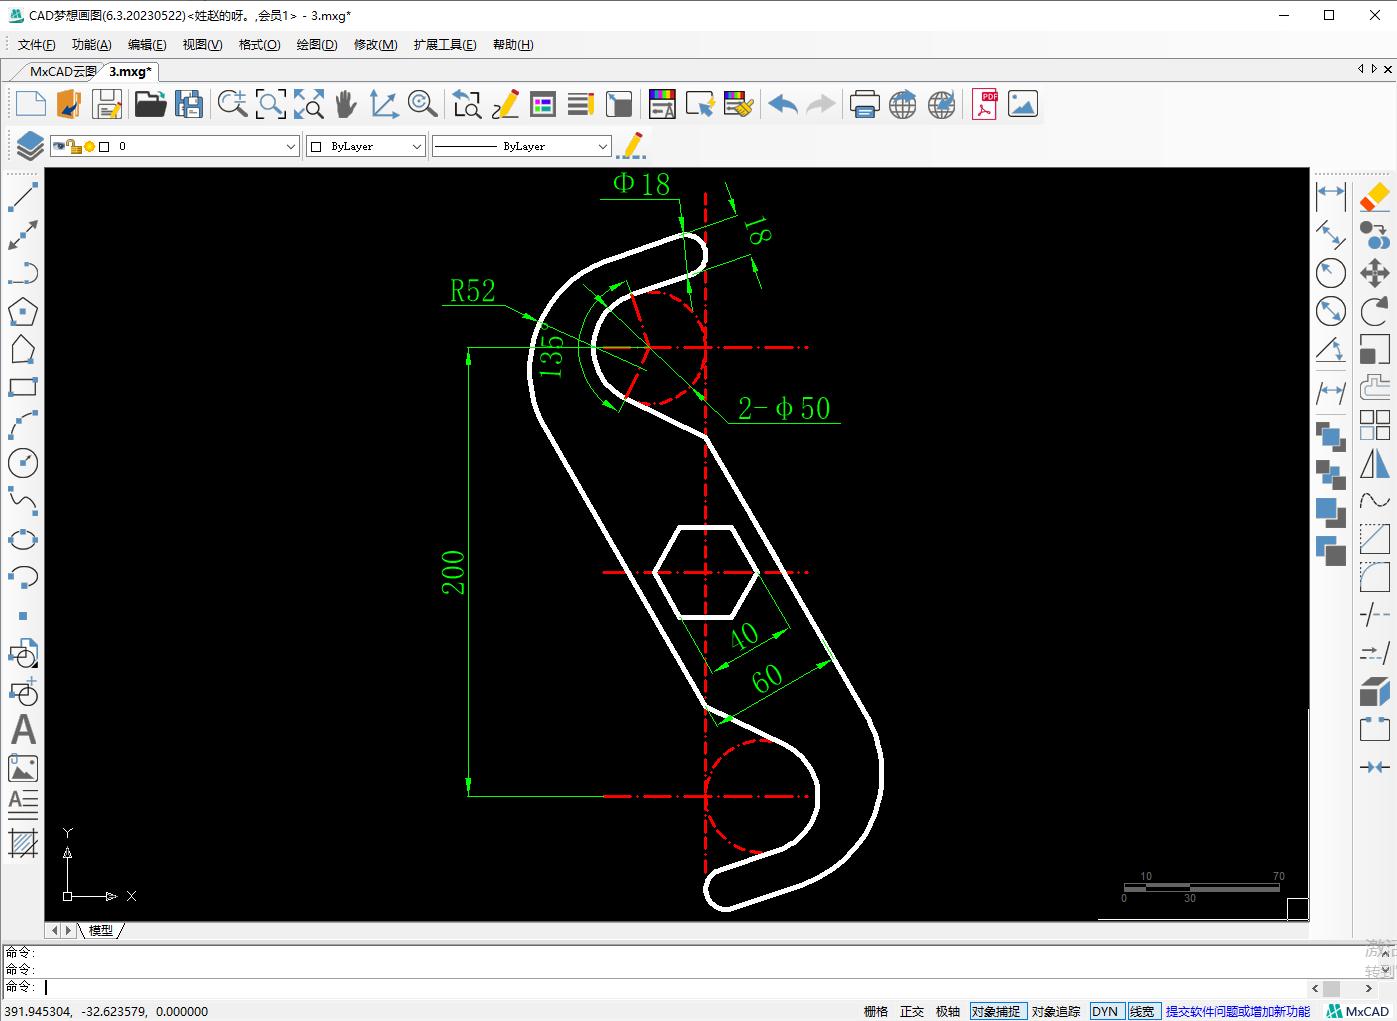The width and height of the screenshot is (1397, 1021).
Task: Click the Print icon in toolbar
Action: point(864,104)
